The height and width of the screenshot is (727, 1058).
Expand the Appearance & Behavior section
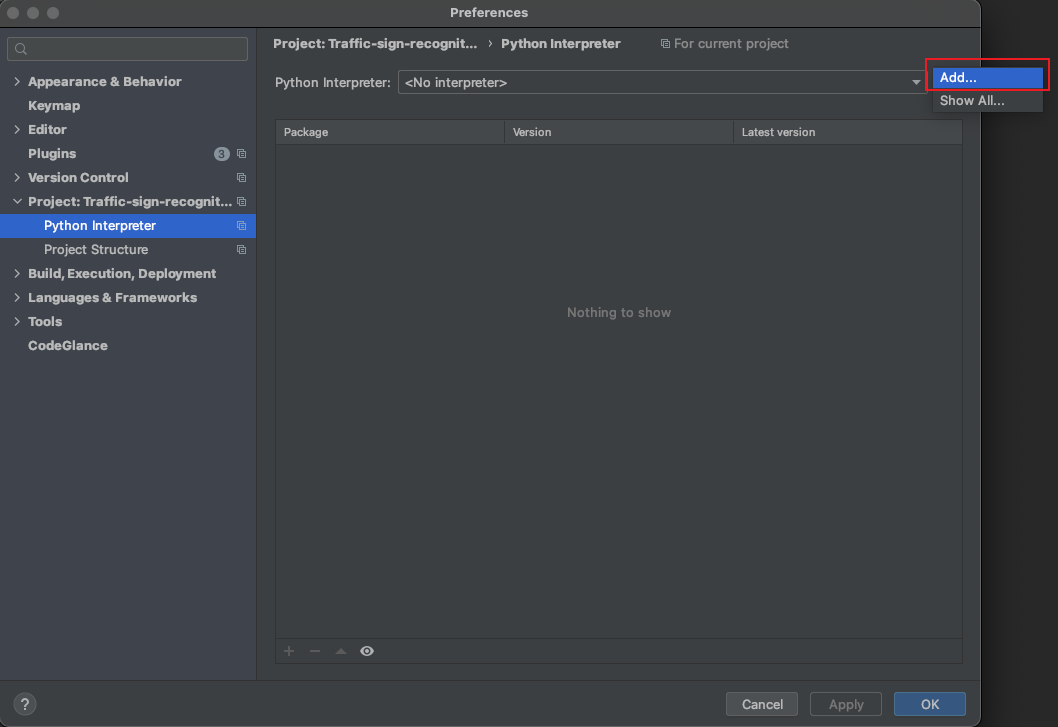[17, 82]
